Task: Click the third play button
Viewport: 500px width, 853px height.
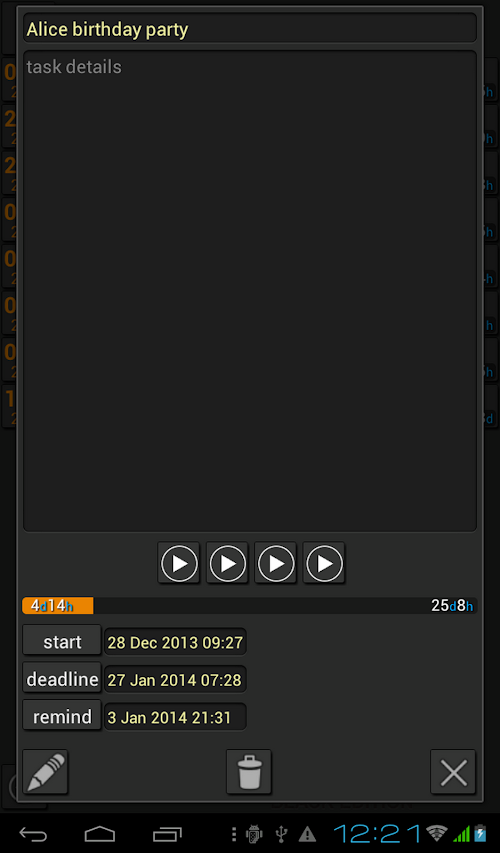Action: point(276,563)
